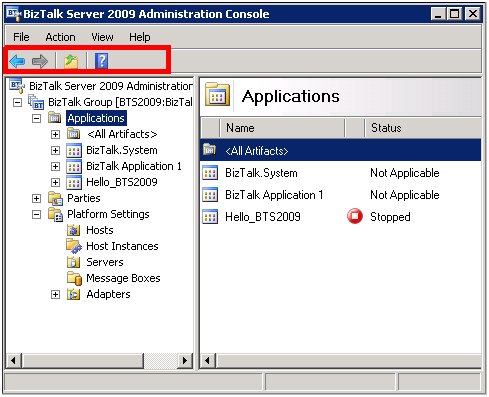Click the BizTalk Server 2009 Administration root node icon

(x=17, y=86)
